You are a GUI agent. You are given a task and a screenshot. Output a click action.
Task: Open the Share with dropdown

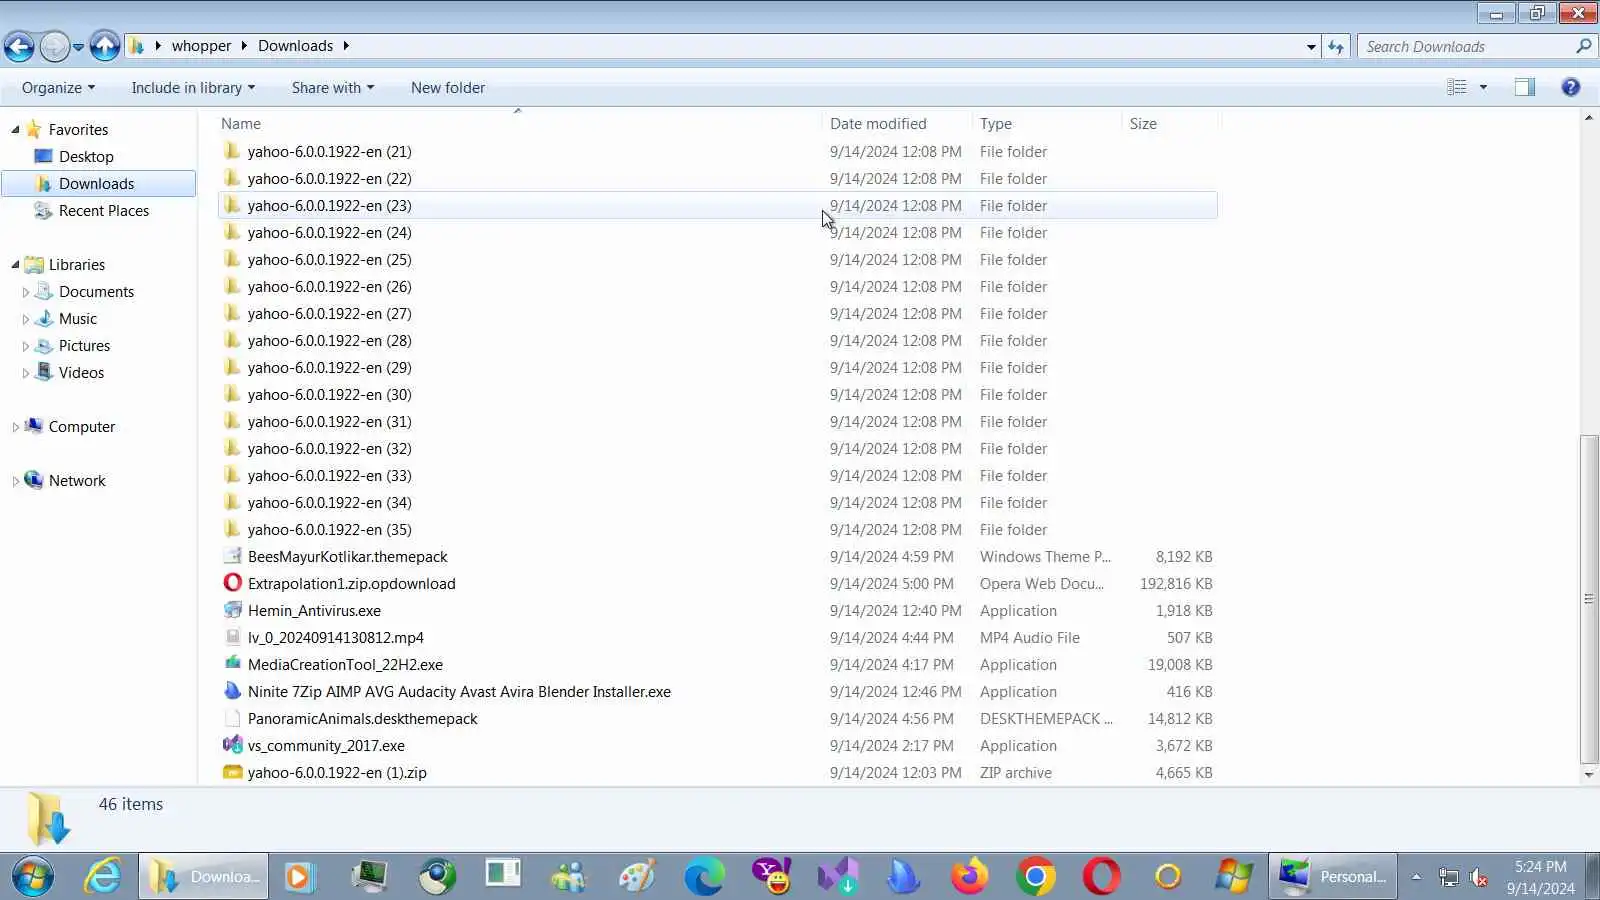pos(333,87)
